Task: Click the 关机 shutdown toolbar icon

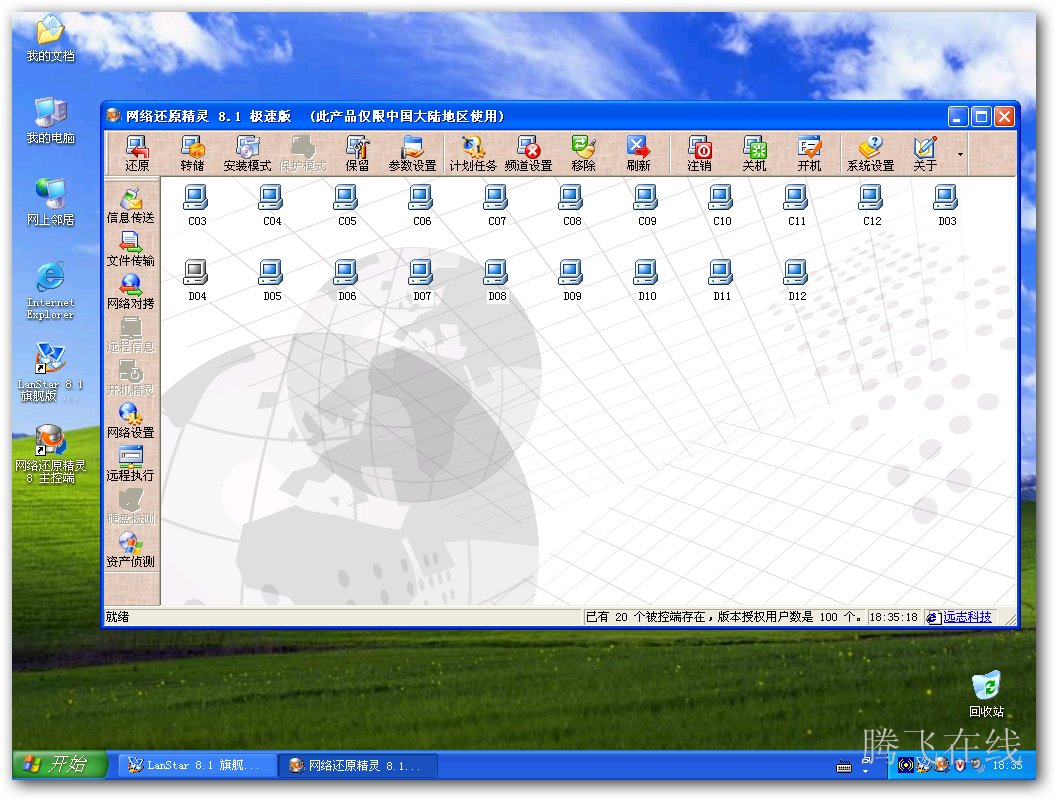Action: pyautogui.click(x=754, y=154)
